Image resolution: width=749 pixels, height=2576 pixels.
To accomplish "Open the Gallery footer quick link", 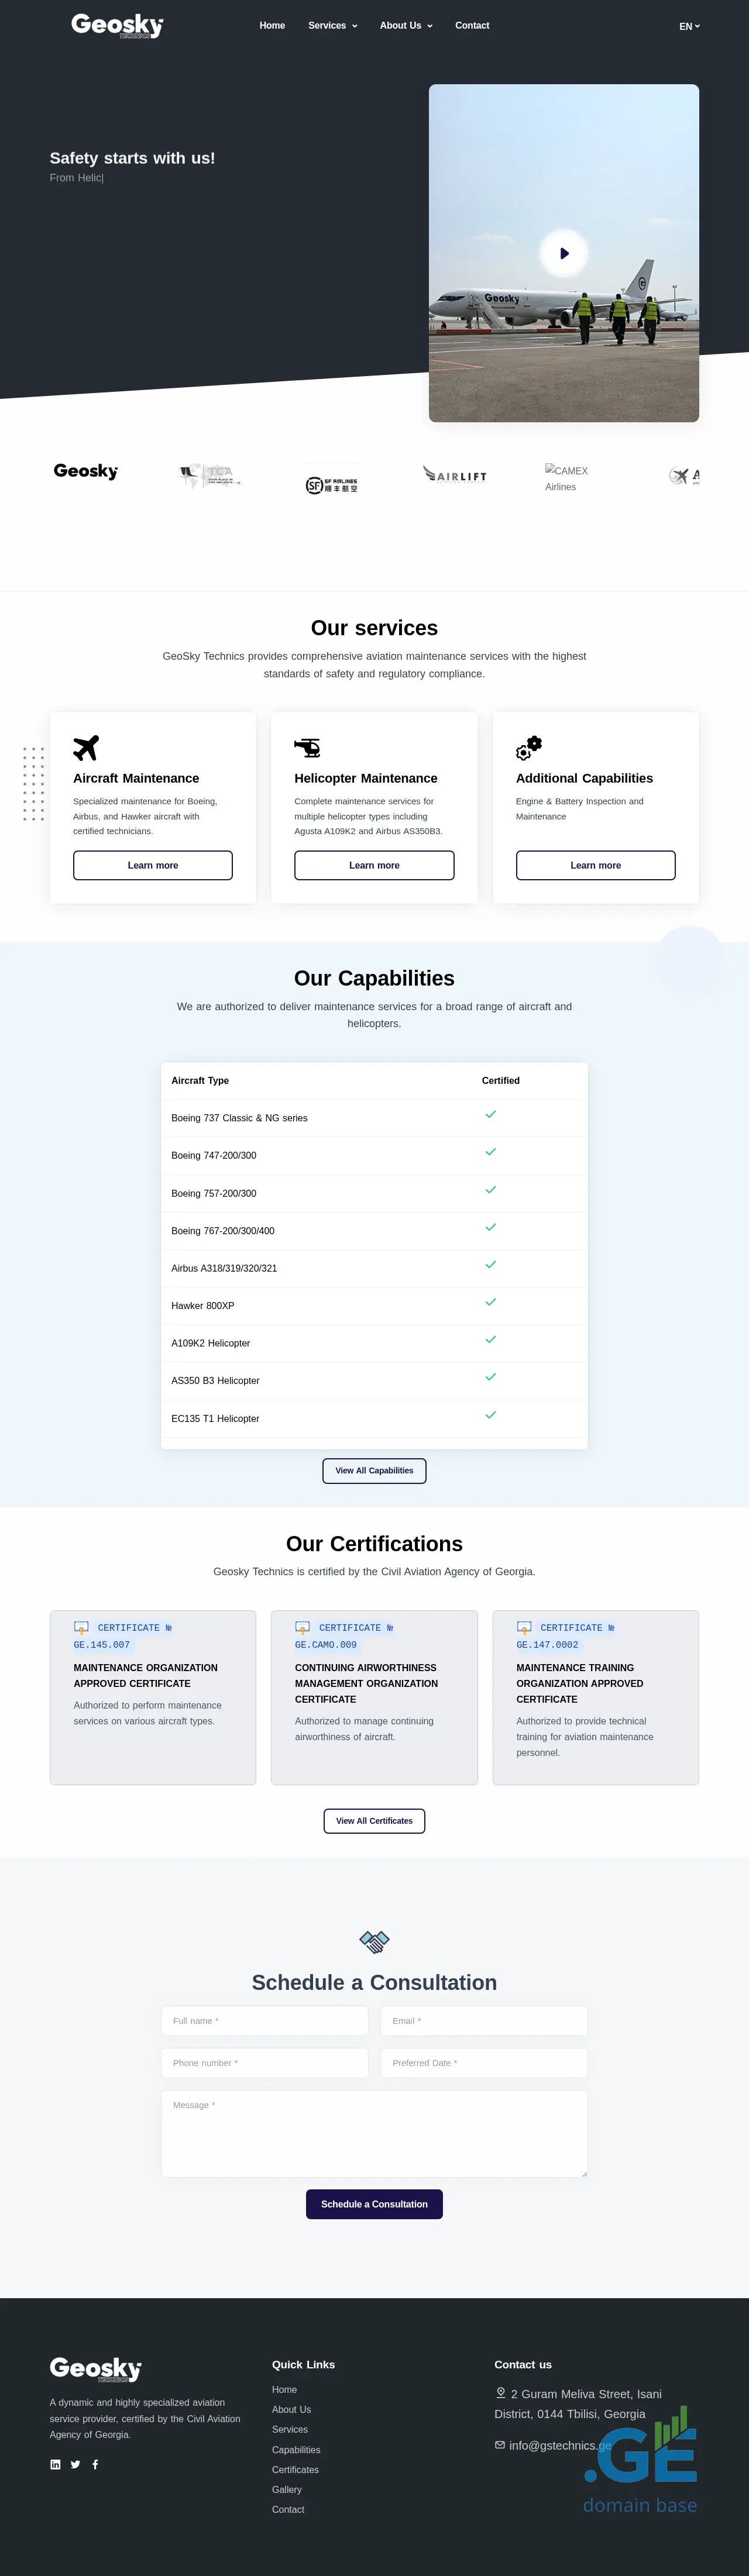I will coord(287,2489).
